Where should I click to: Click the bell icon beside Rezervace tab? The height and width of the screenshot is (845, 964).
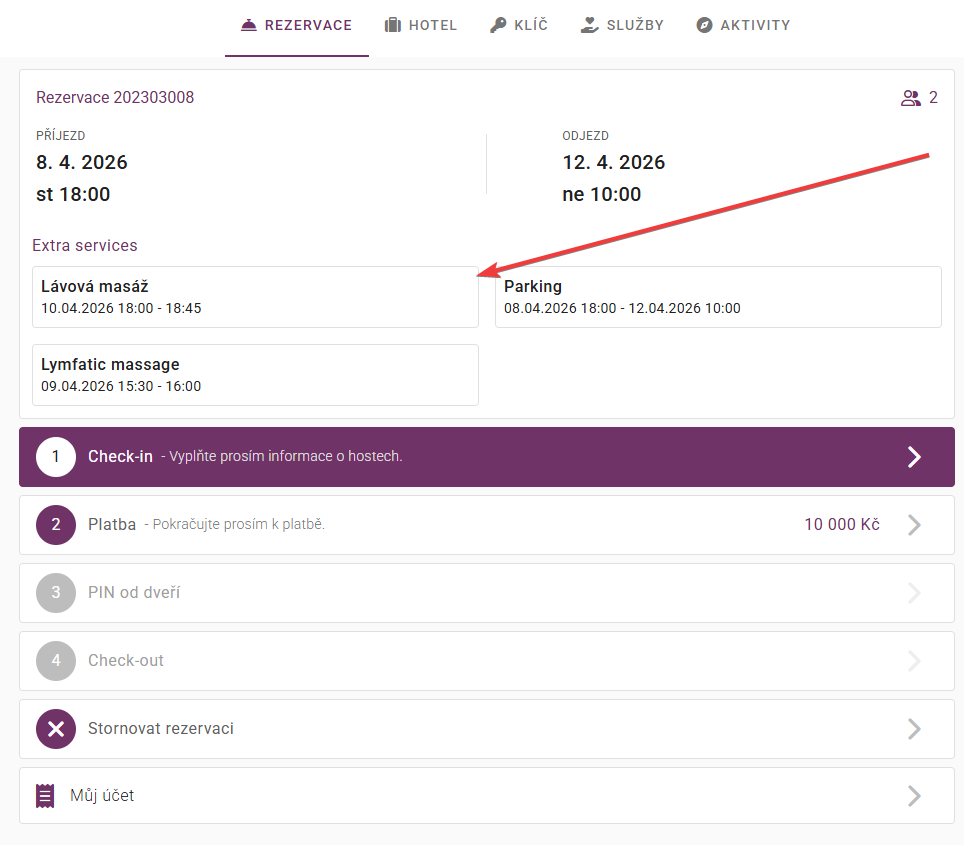(x=249, y=25)
